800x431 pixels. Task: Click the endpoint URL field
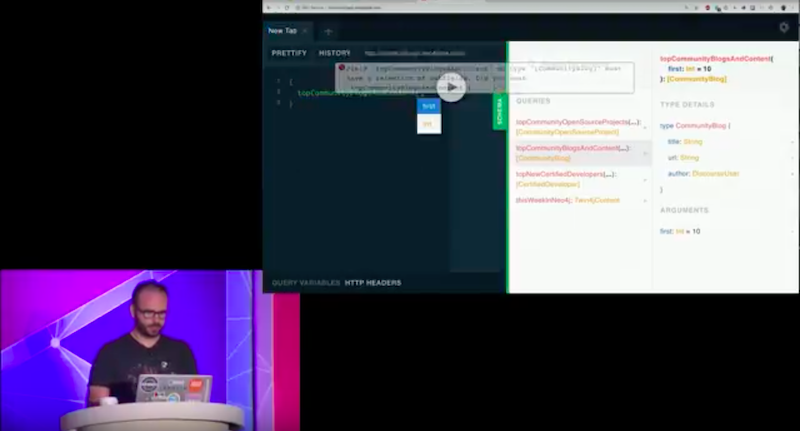tap(415, 53)
